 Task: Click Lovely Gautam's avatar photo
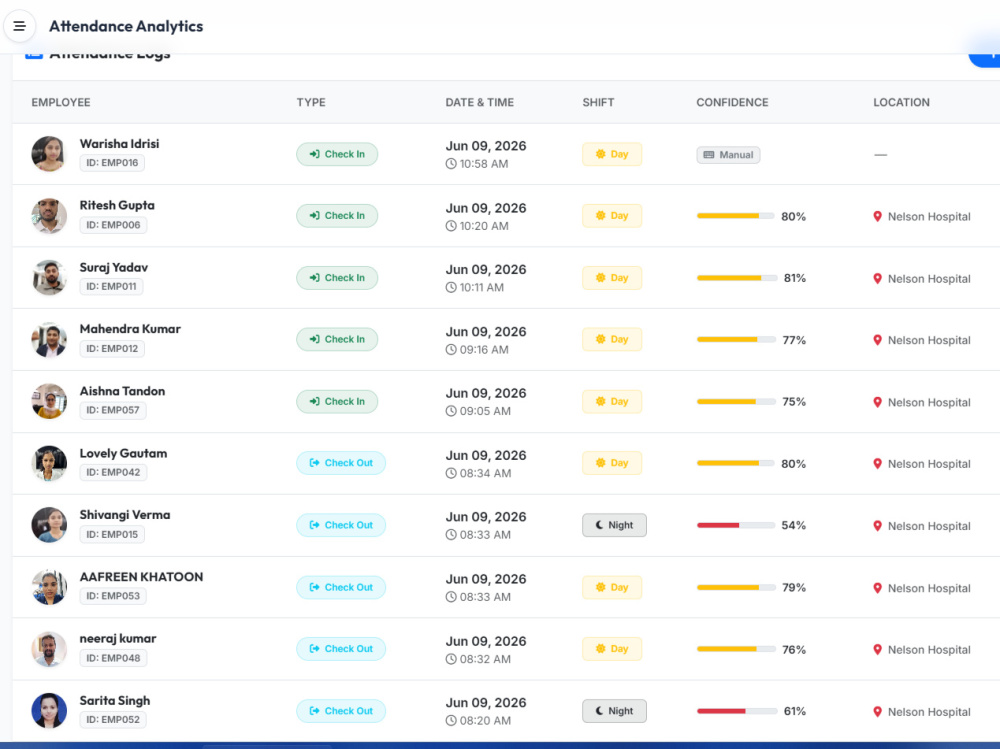click(x=49, y=463)
